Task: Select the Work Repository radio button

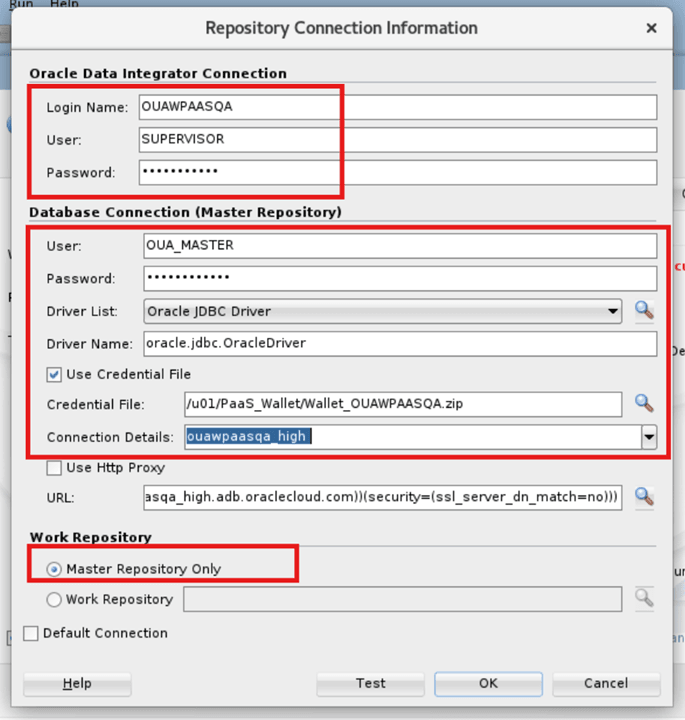Action: click(54, 600)
